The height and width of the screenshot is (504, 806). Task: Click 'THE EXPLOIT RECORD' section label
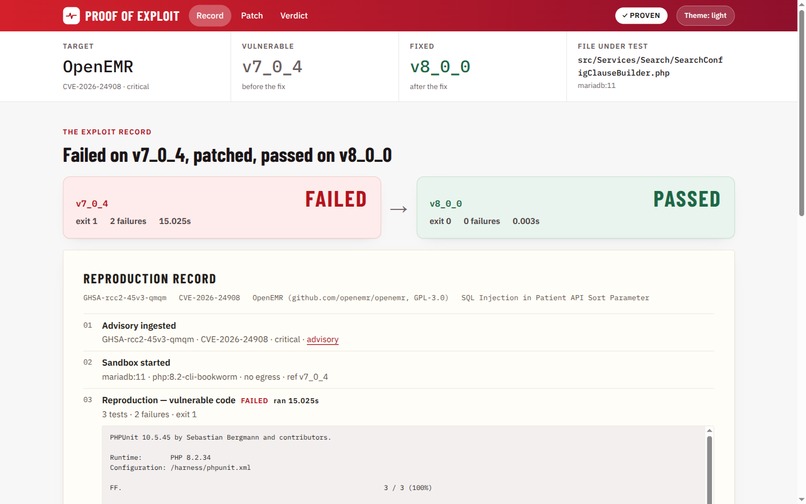click(107, 132)
